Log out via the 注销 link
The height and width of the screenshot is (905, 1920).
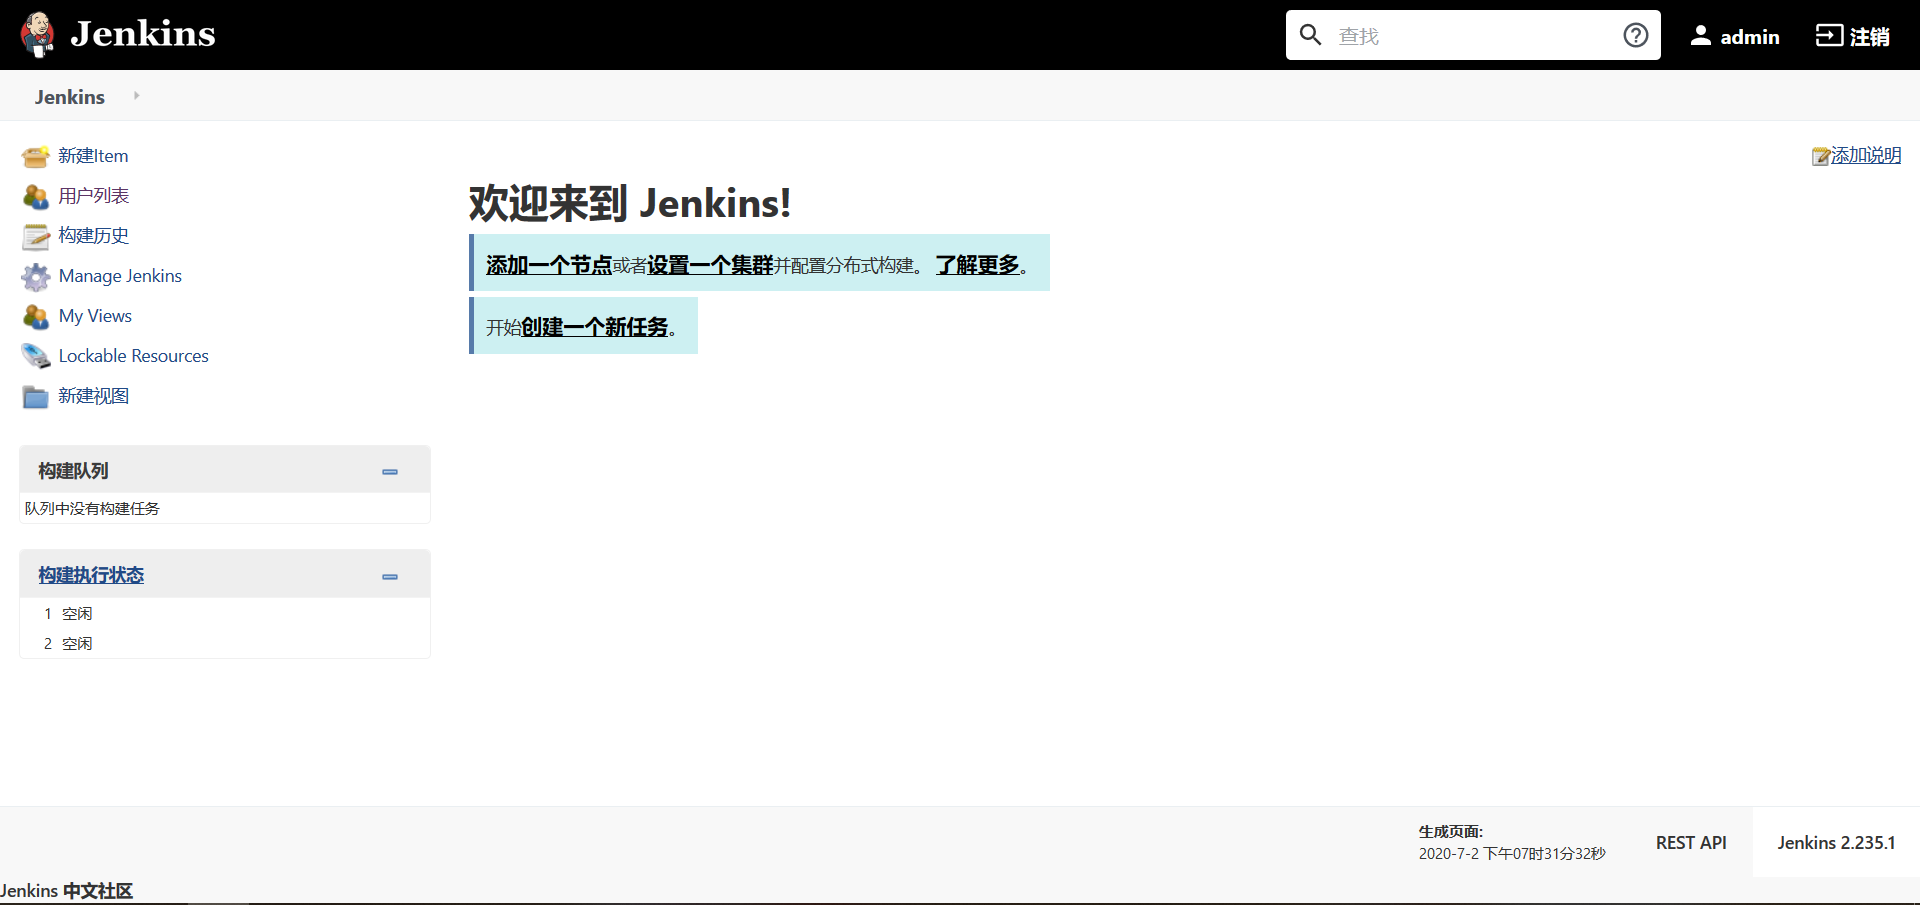pos(1869,37)
